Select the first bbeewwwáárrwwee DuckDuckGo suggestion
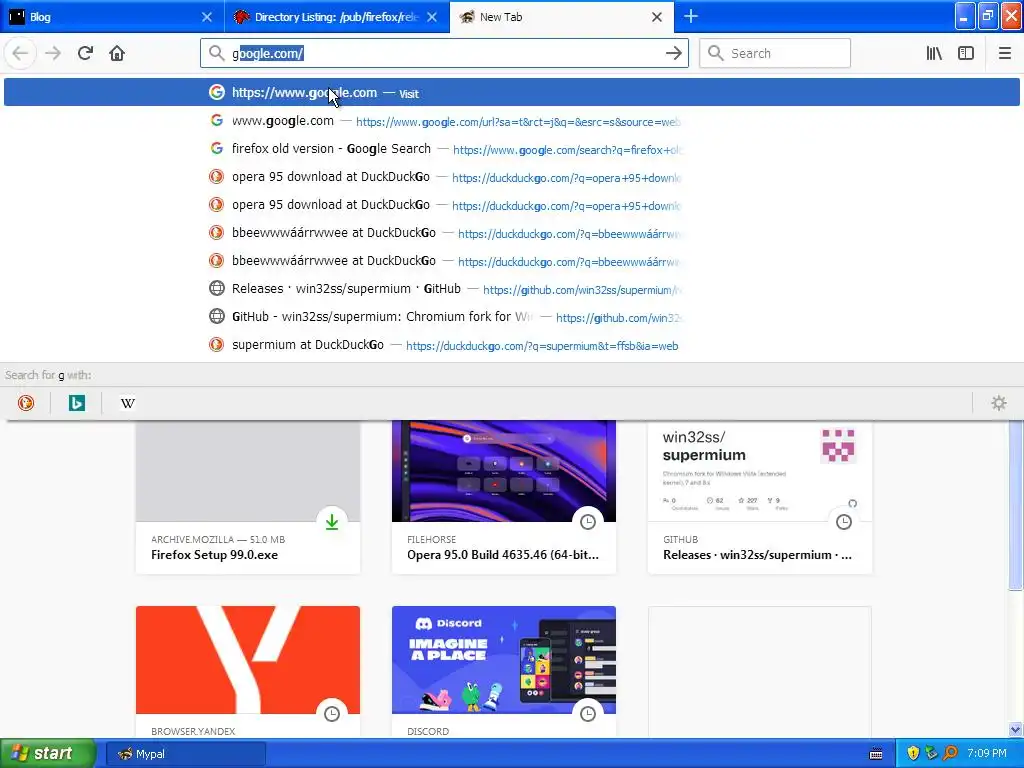 coord(512,233)
